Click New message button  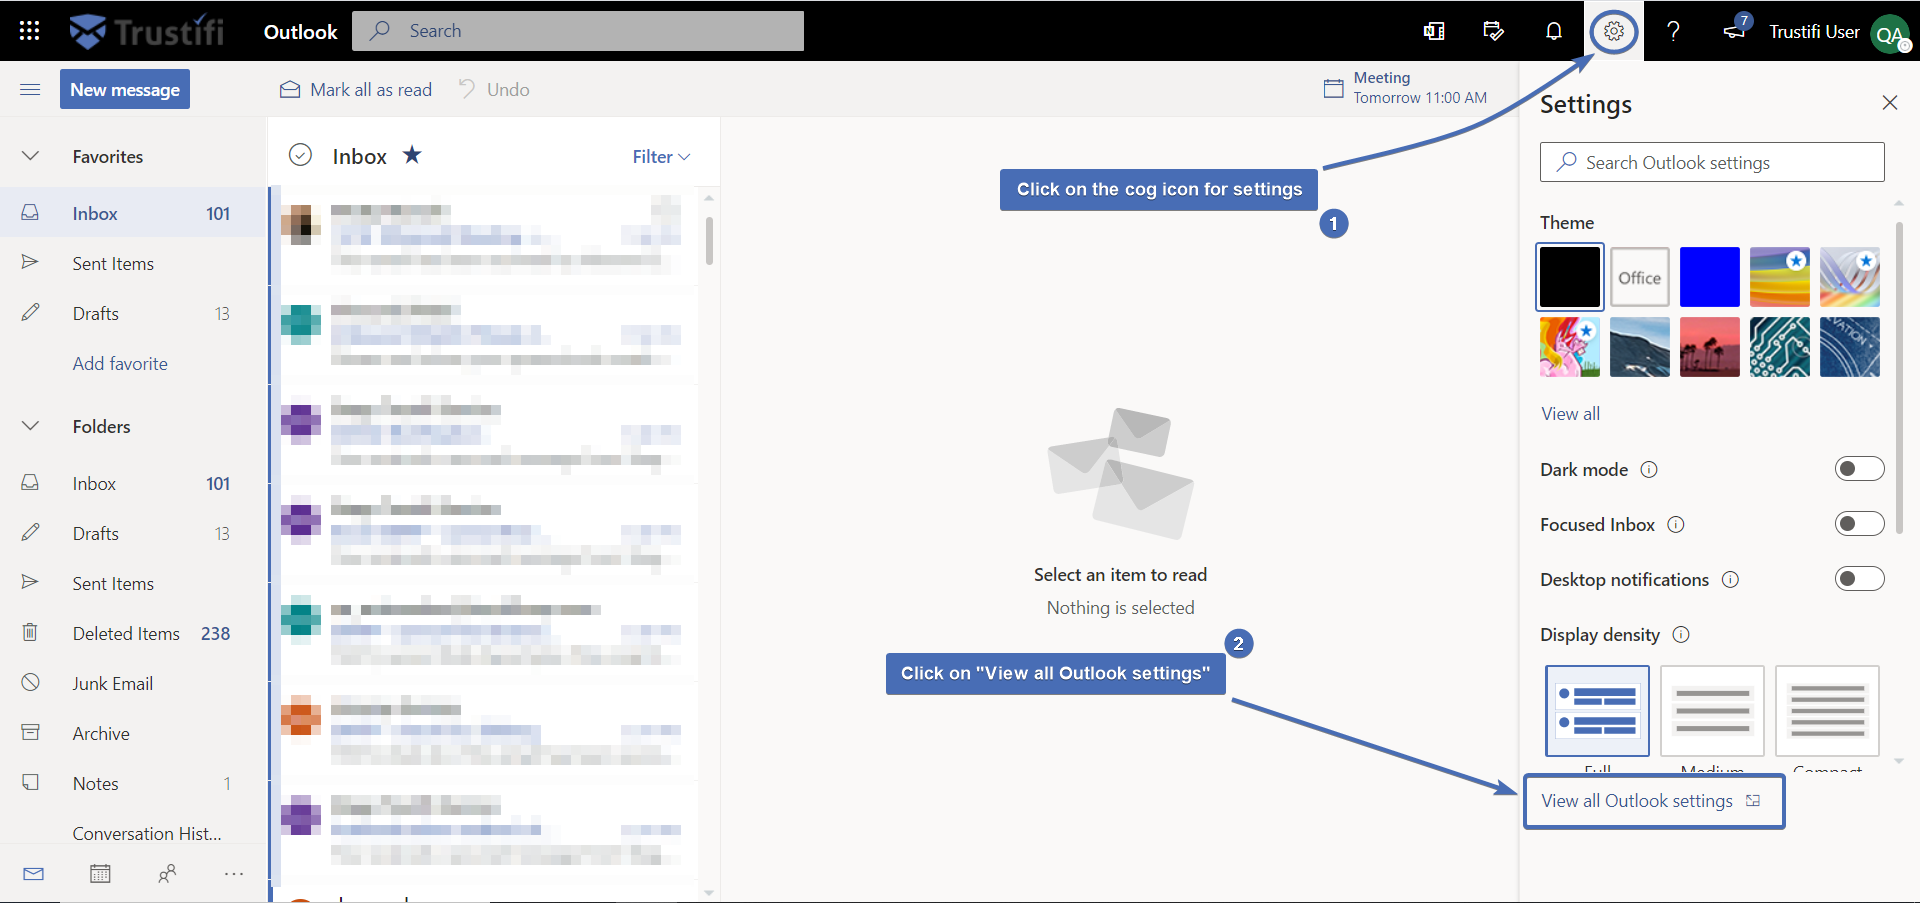(x=125, y=89)
